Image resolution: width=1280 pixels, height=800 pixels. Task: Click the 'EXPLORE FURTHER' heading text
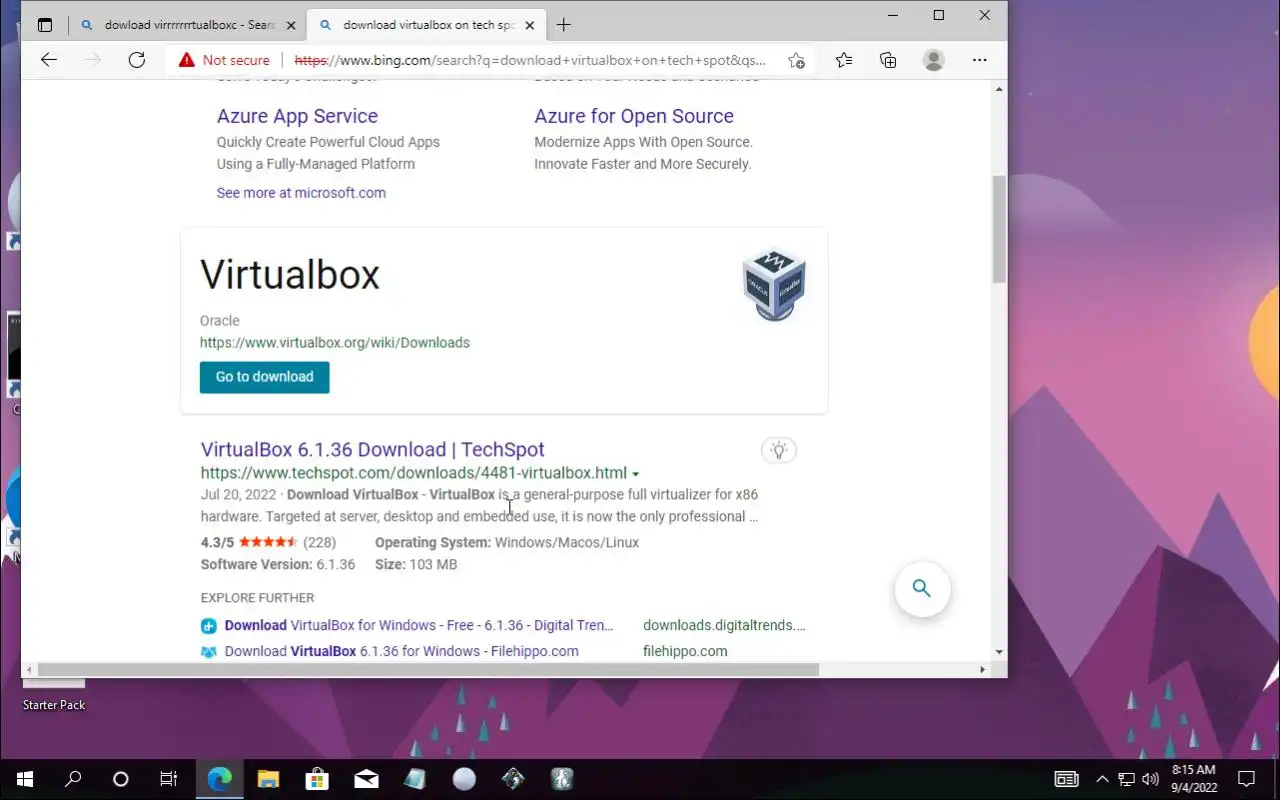point(257,598)
